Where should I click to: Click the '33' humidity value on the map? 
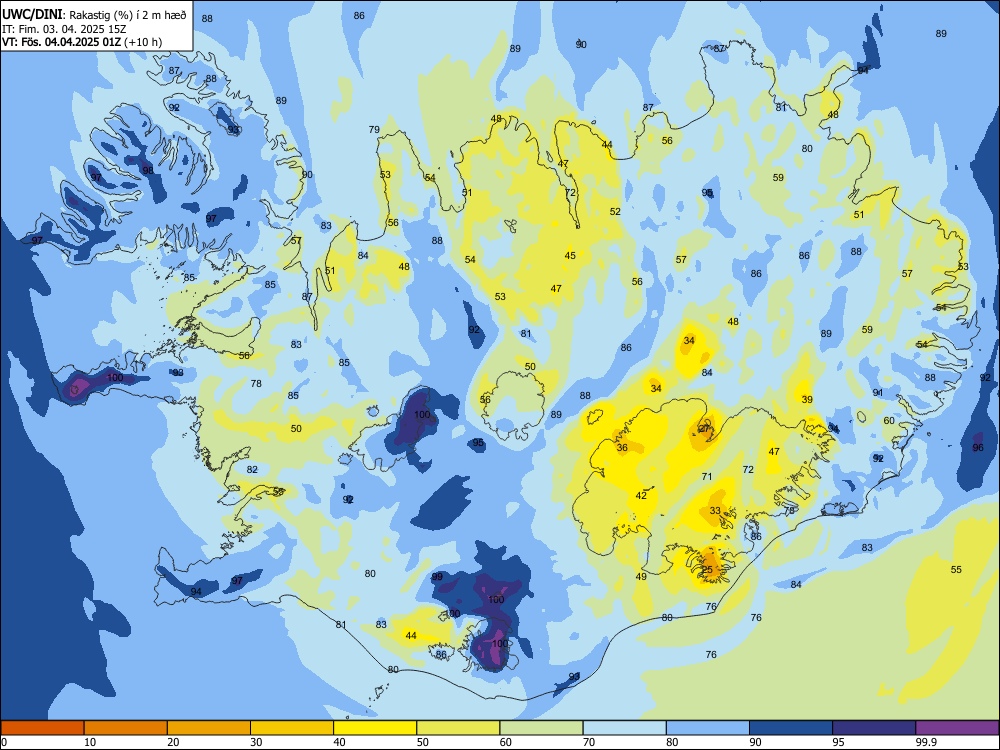click(715, 510)
